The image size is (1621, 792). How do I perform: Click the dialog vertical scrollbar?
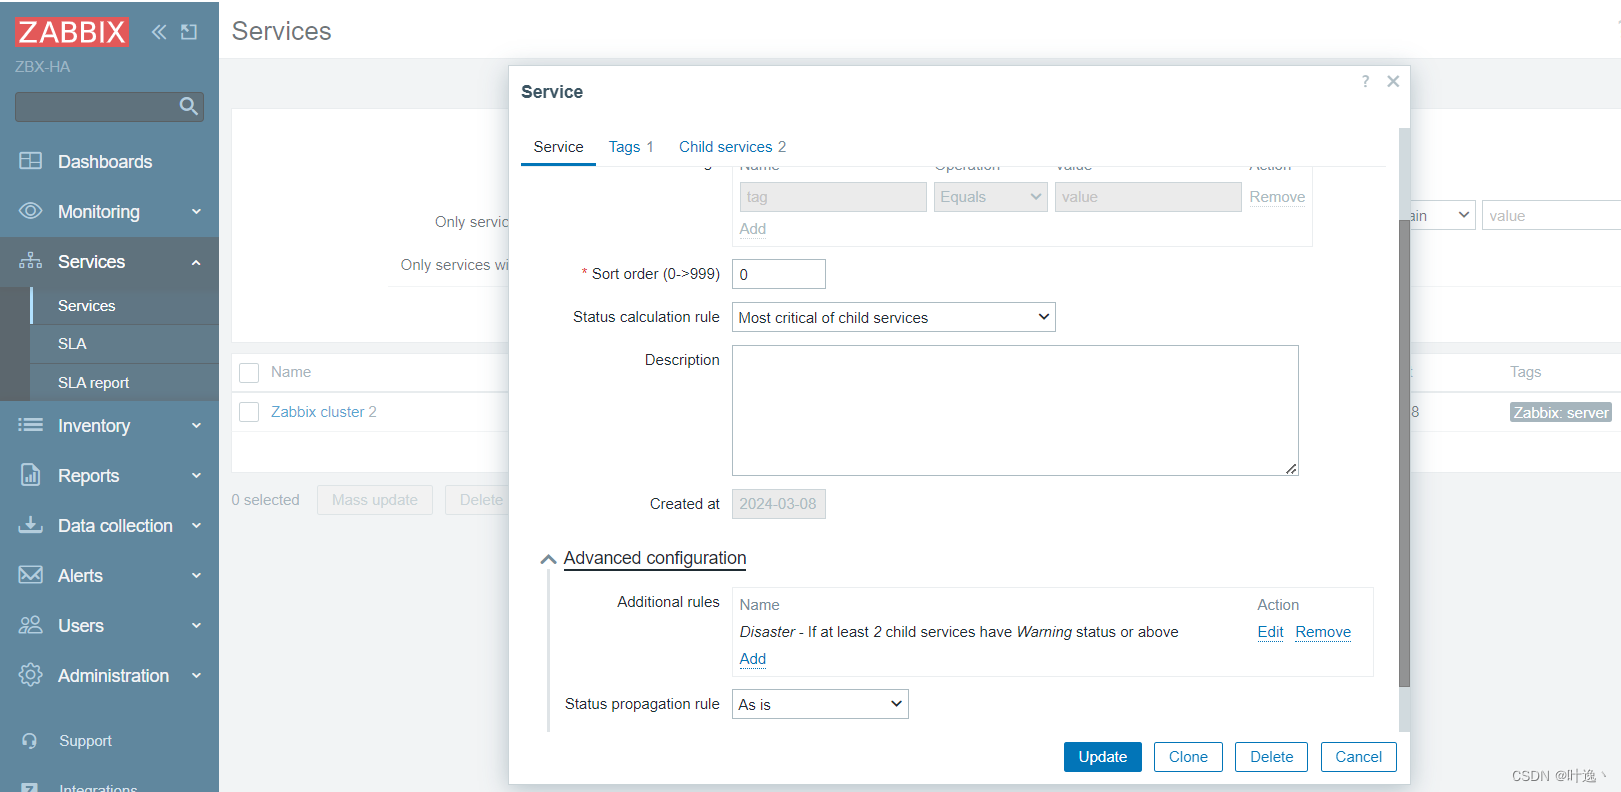[x=1404, y=452]
